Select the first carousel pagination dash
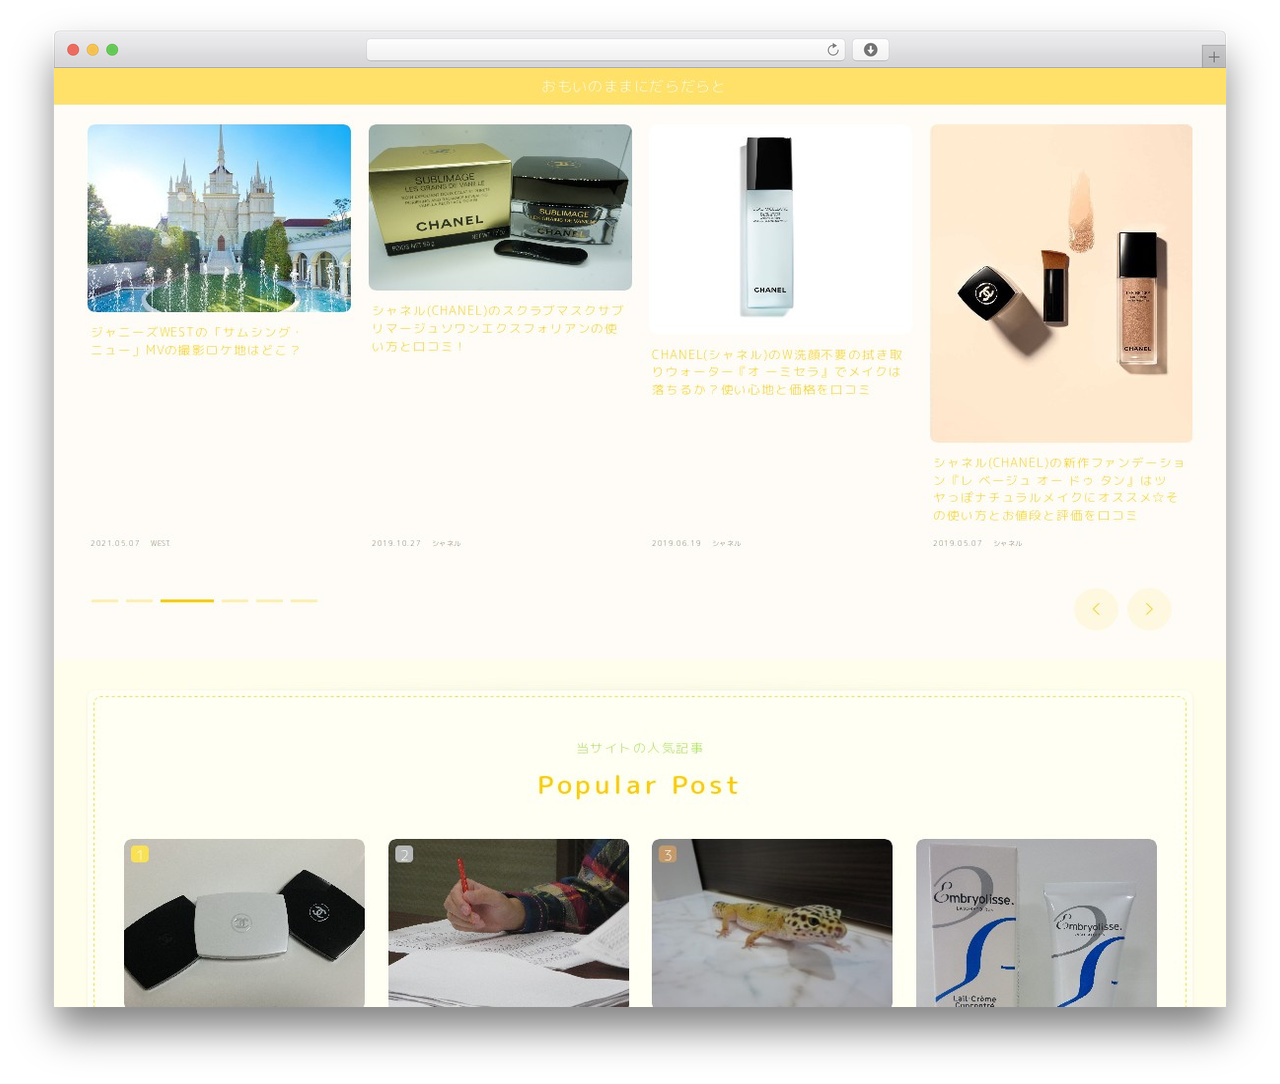Image resolution: width=1280 pixels, height=1084 pixels. pyautogui.click(x=105, y=601)
